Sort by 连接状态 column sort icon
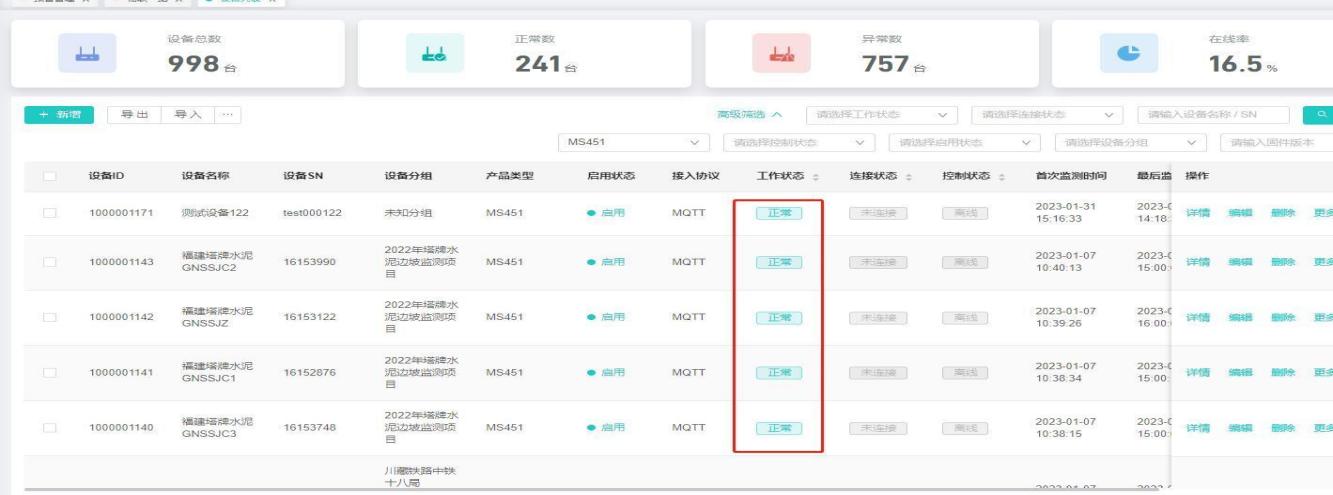This screenshot has width=1333, height=495. pos(909,177)
